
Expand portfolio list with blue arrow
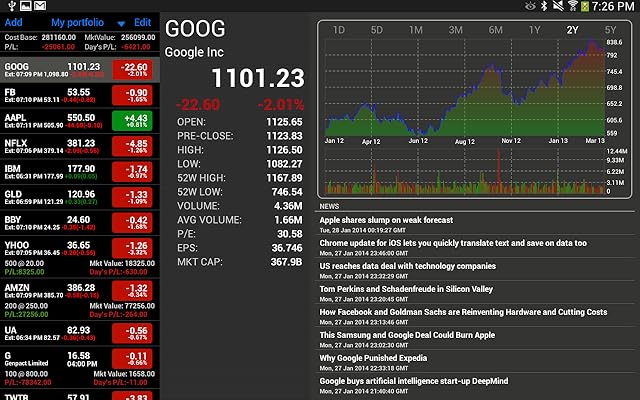pyautogui.click(x=121, y=24)
